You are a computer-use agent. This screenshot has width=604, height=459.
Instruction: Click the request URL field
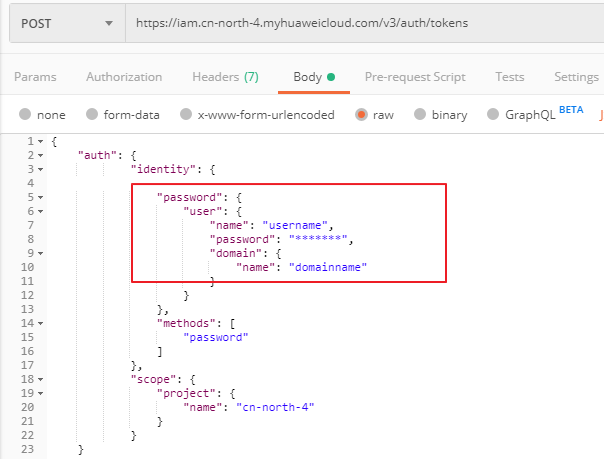point(364,23)
